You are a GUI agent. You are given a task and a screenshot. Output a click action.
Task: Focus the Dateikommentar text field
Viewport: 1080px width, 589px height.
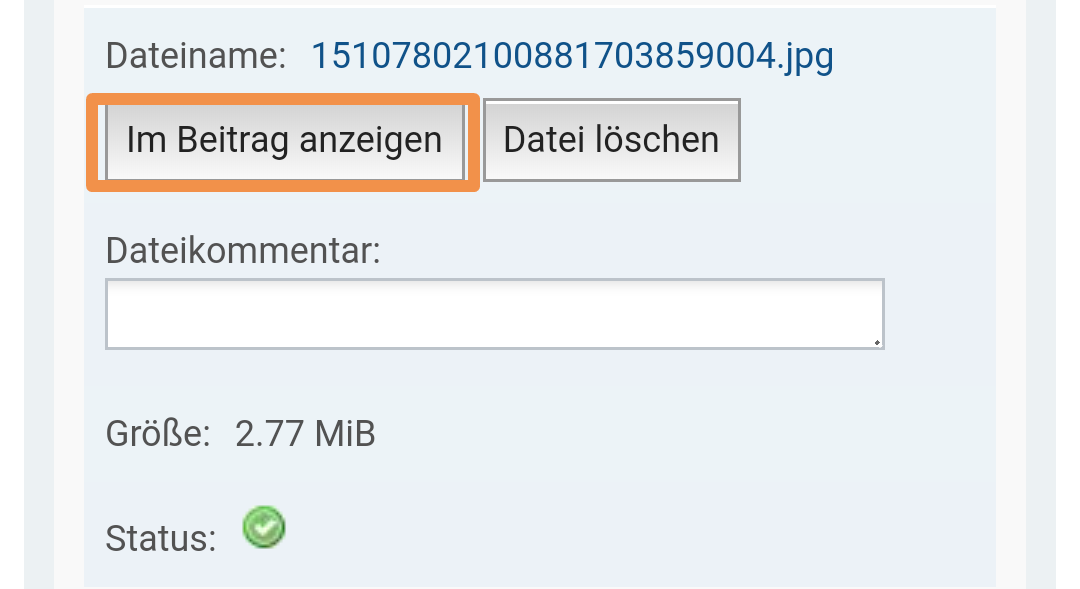494,314
